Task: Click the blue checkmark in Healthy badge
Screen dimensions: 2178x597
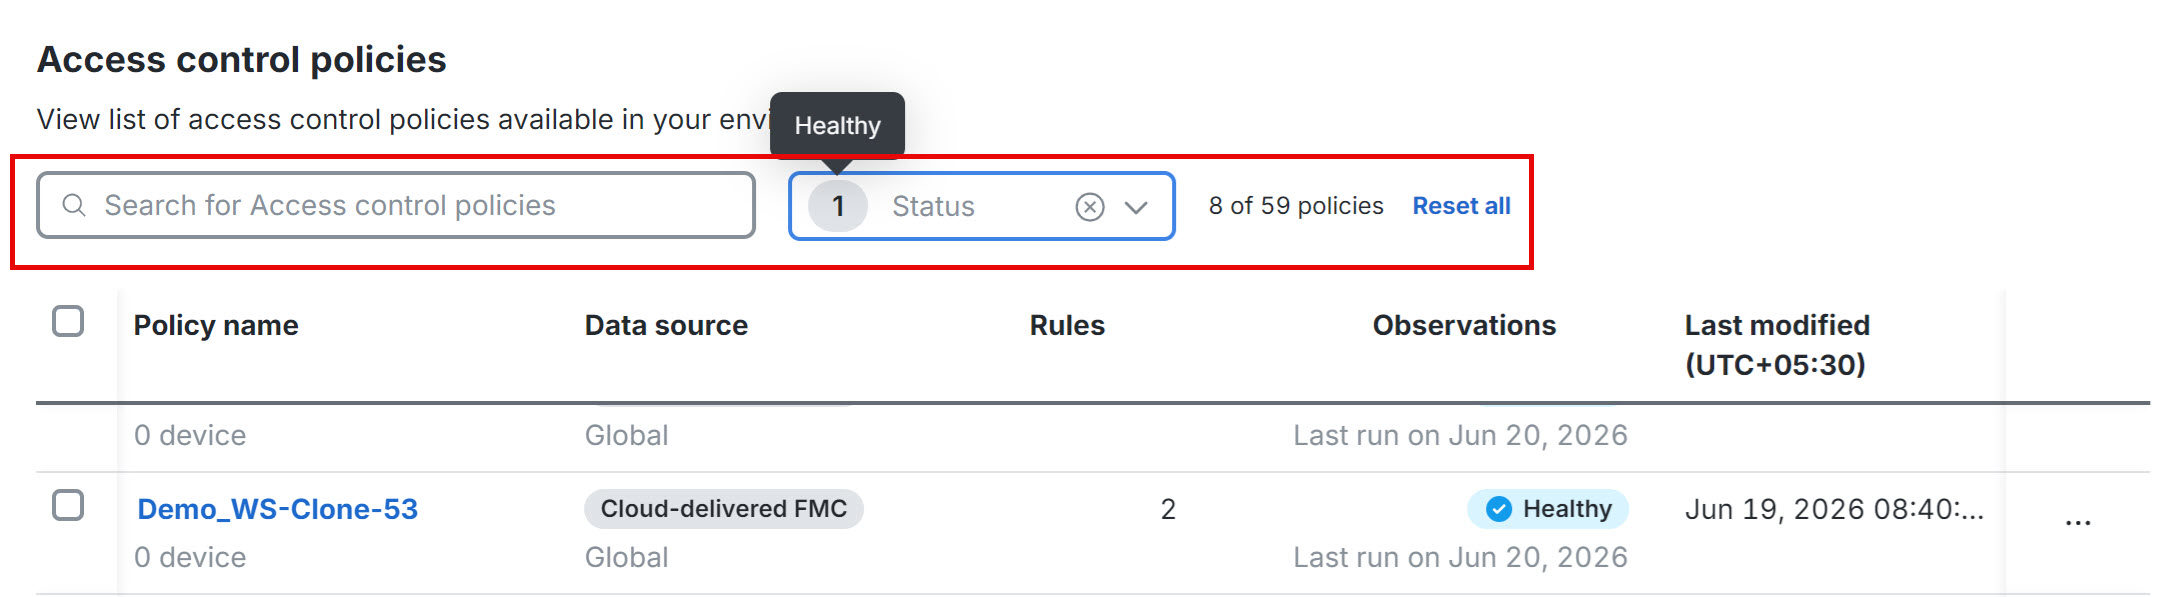Action: (x=1498, y=509)
